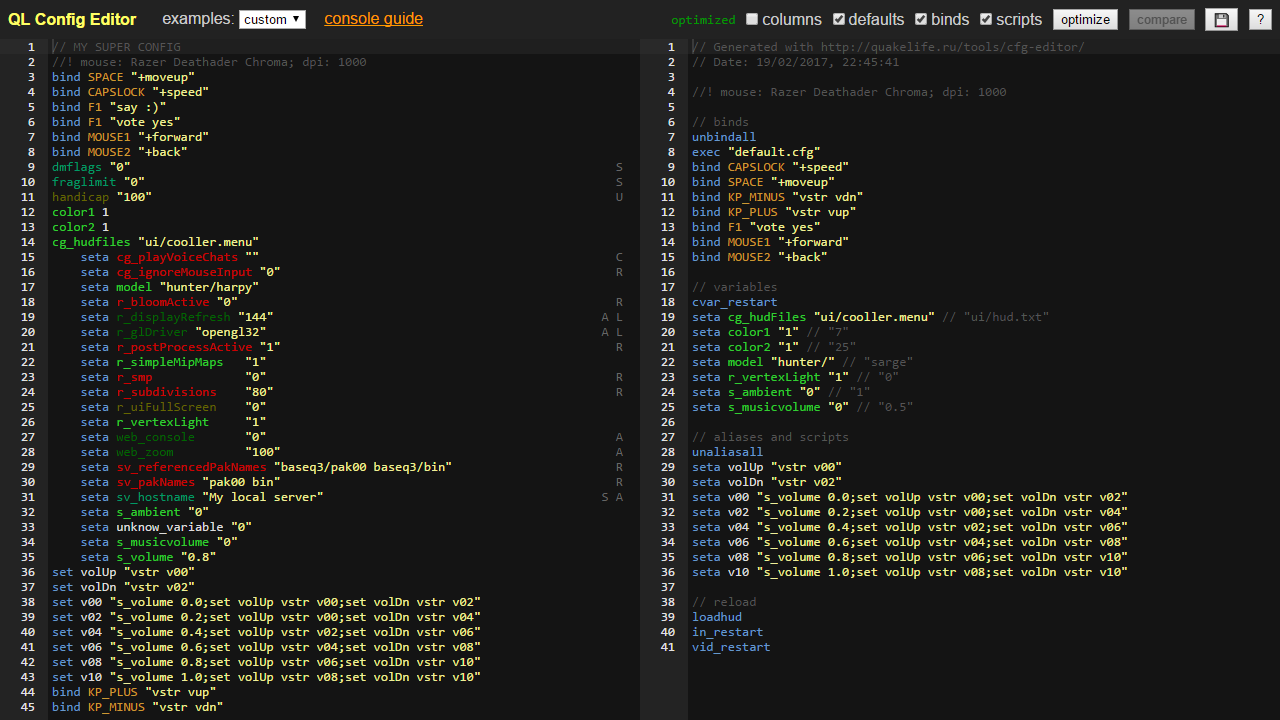
Task: Click the green optimized status text
Action: point(703,20)
